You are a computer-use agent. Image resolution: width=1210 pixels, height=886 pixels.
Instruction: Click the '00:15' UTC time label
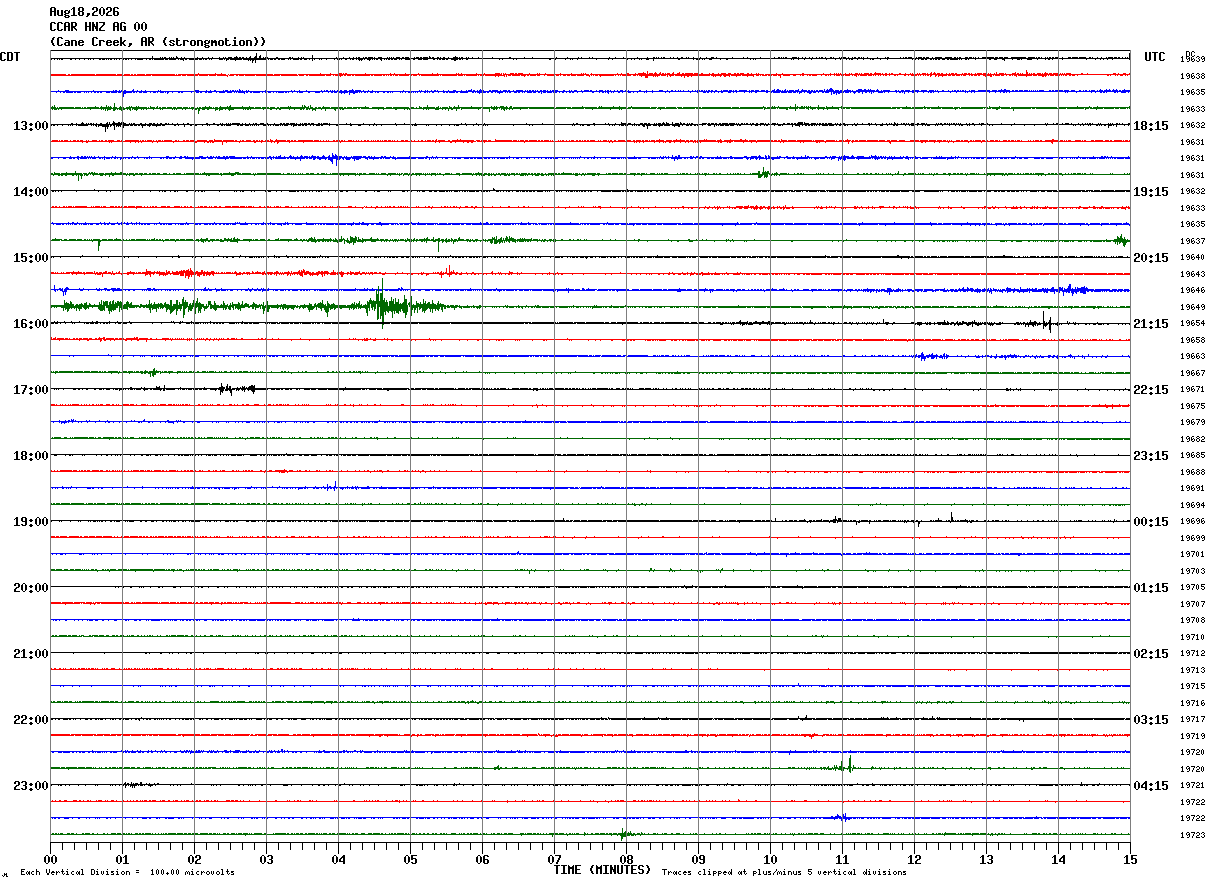[x=1150, y=521]
